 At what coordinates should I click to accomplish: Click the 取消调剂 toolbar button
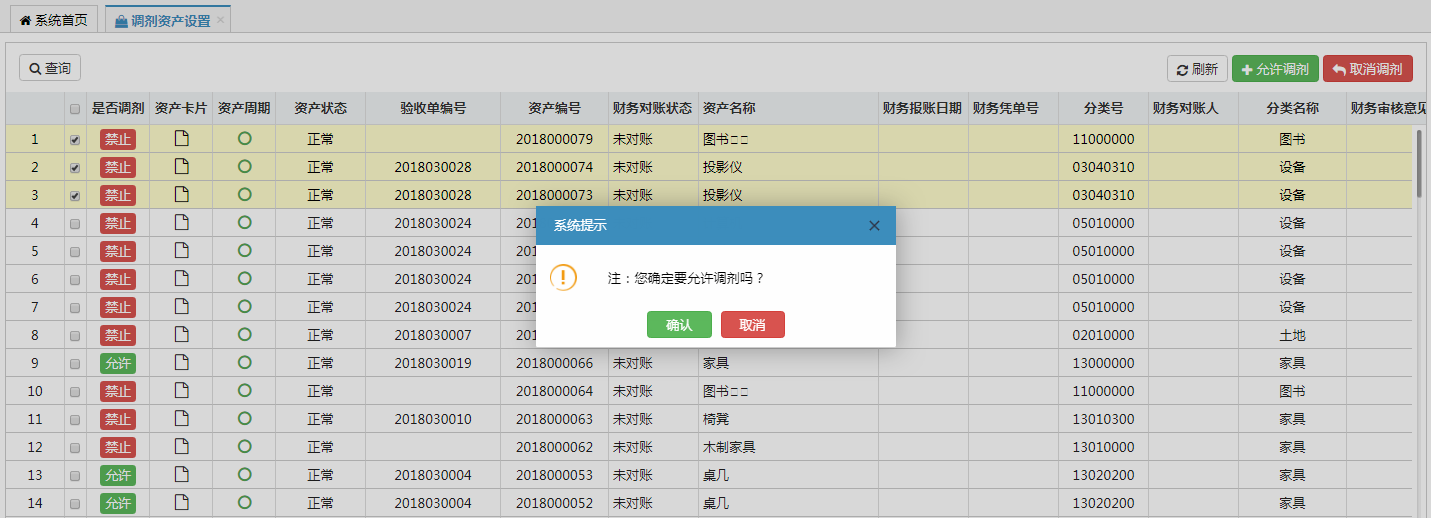click(x=1367, y=69)
